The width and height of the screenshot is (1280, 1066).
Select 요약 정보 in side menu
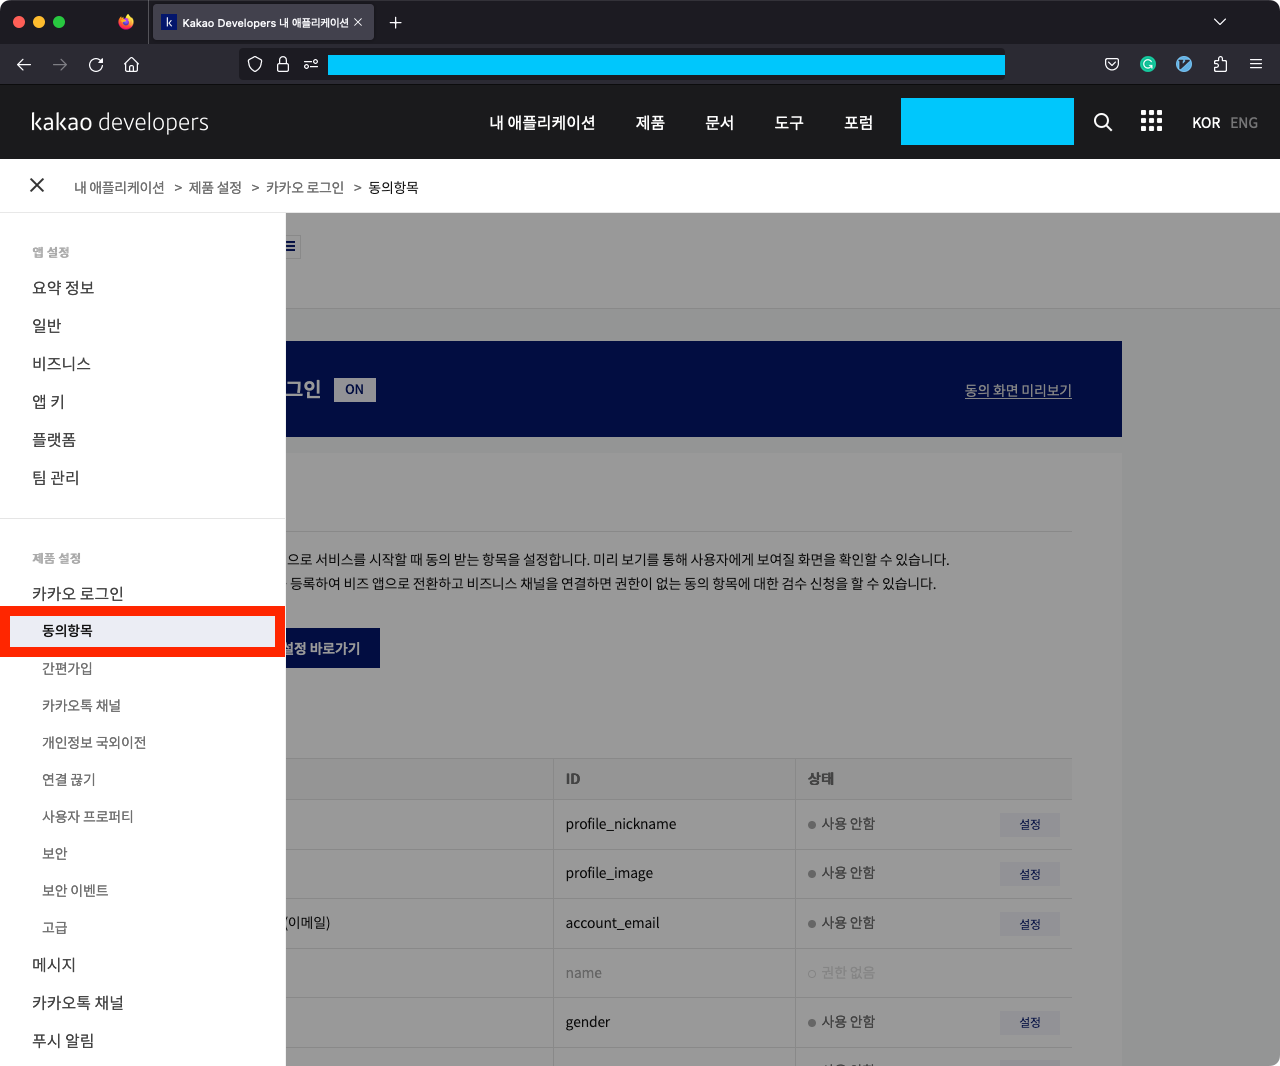pyautogui.click(x=63, y=288)
